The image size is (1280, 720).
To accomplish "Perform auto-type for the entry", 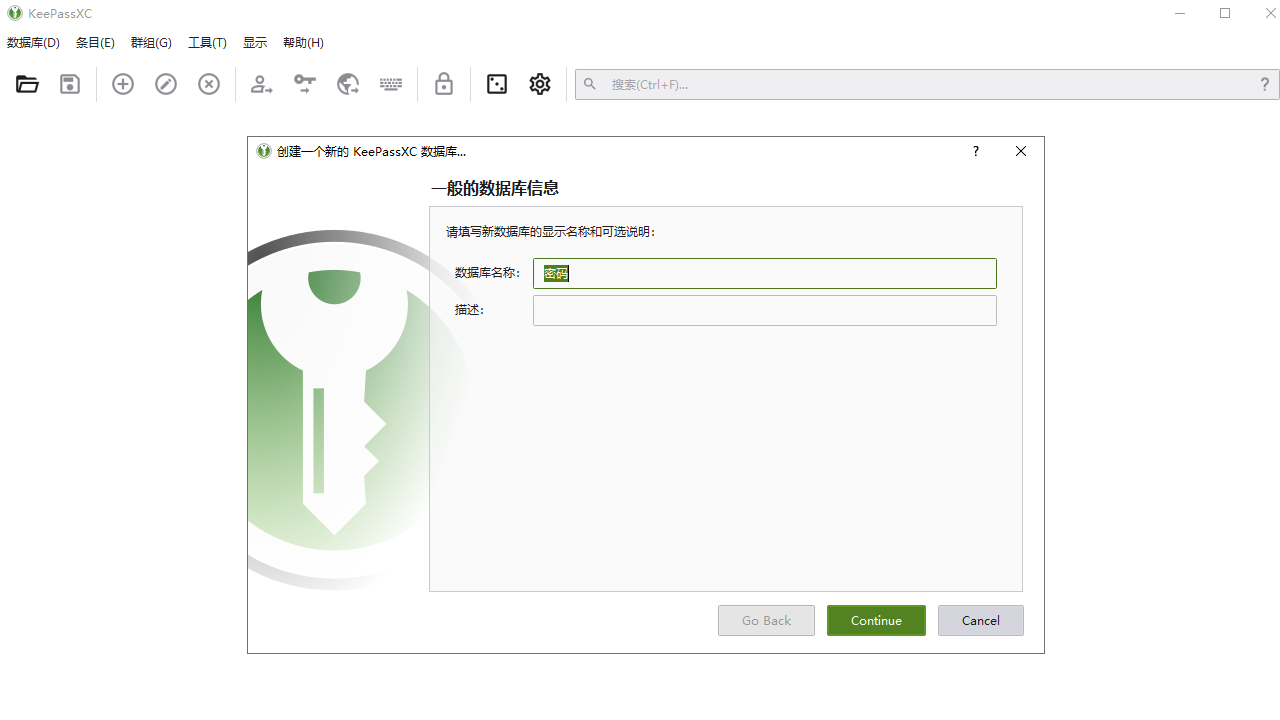I will click(391, 84).
